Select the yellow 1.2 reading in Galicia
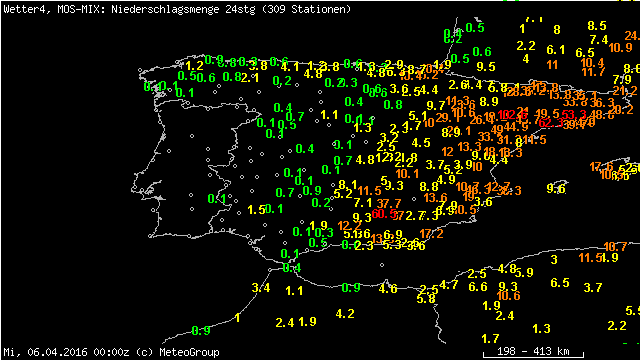This screenshot has width=640, height=360. point(194,66)
